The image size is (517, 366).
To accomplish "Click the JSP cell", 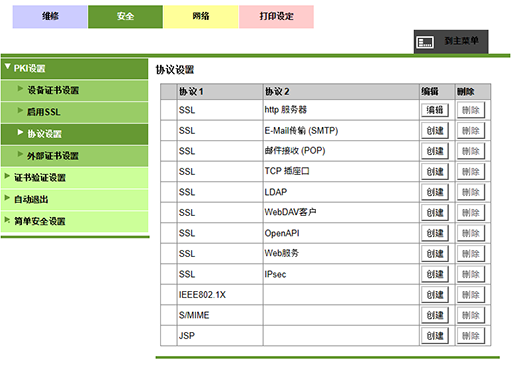I will (220, 336).
